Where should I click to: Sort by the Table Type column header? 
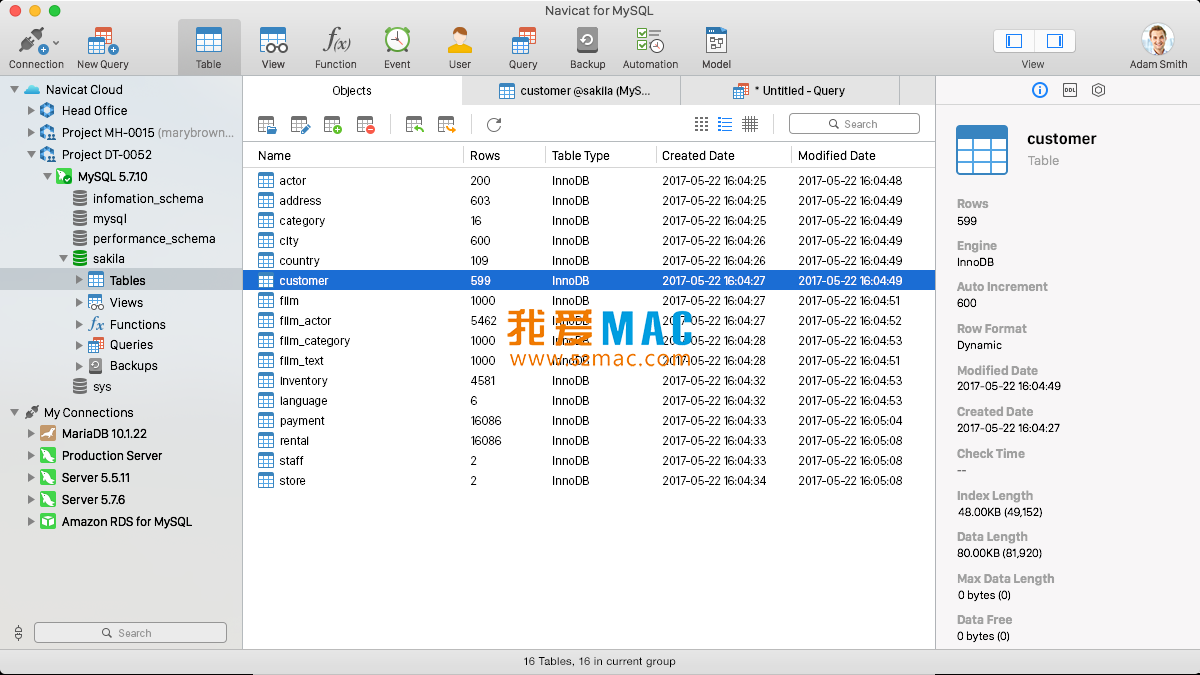[601, 156]
